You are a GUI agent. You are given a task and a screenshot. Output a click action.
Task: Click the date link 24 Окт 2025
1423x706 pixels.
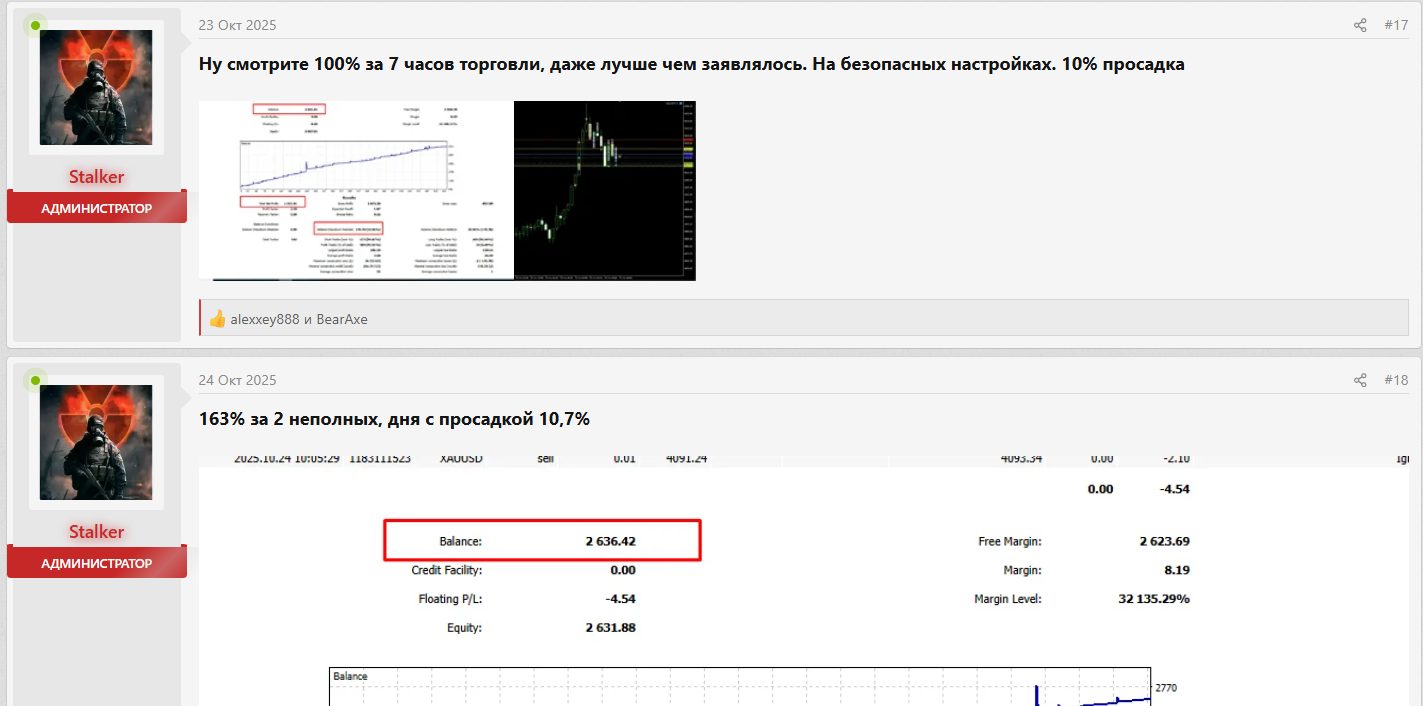pos(237,380)
